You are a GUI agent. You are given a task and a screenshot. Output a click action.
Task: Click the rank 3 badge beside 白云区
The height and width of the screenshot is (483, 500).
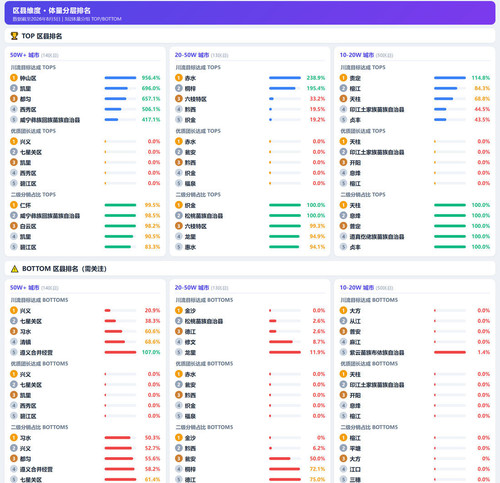[x=14, y=226]
